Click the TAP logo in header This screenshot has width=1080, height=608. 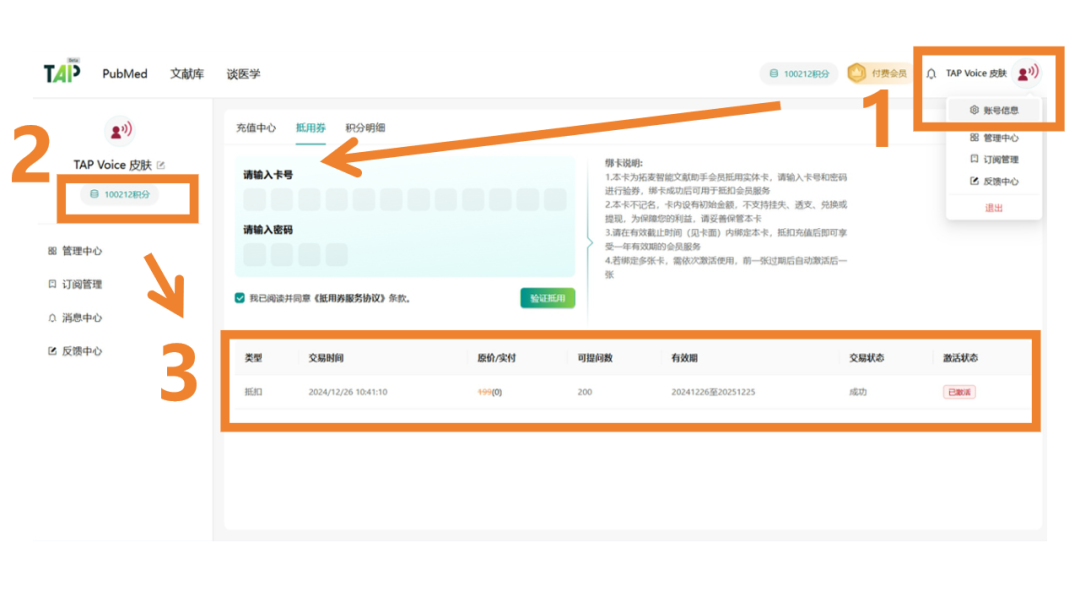pyautogui.click(x=62, y=72)
